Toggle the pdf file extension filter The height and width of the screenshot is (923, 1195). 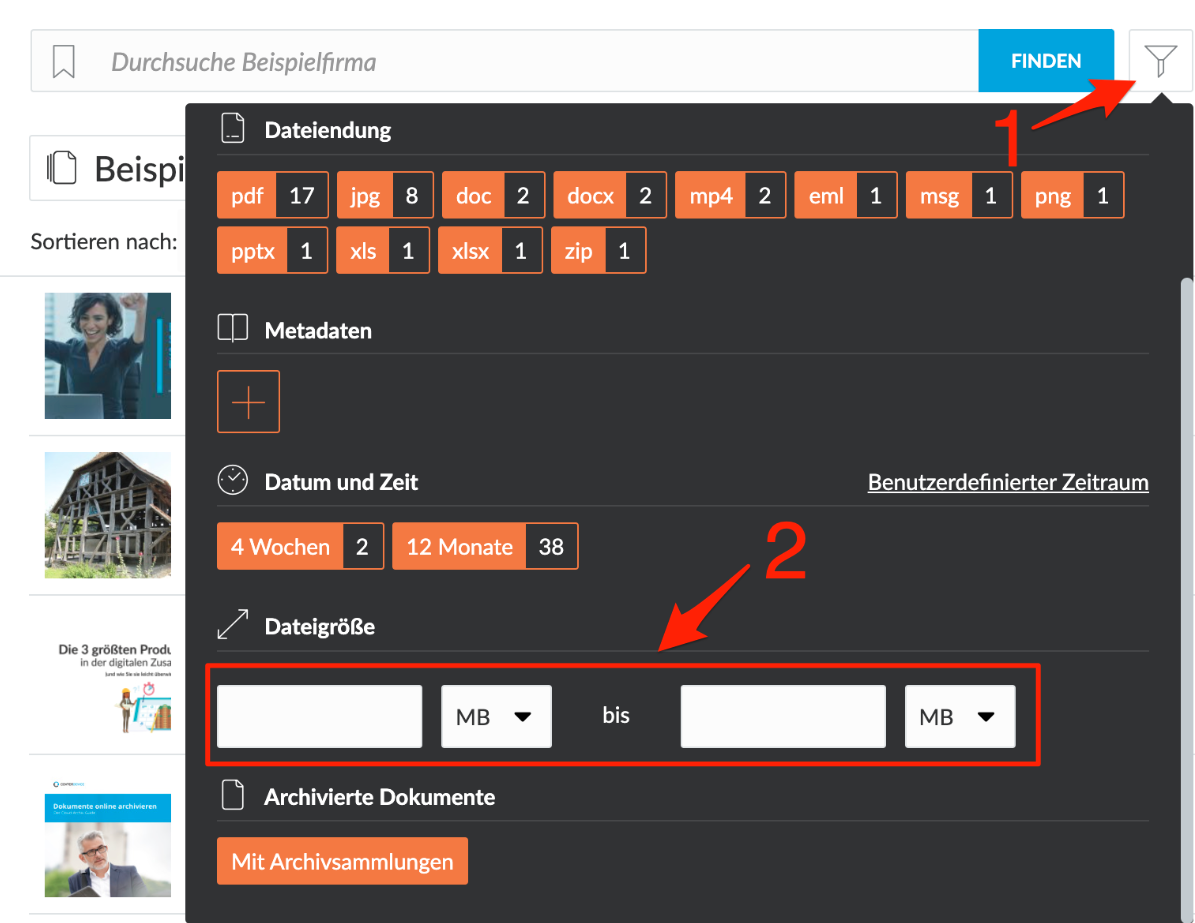pyautogui.click(x=273, y=196)
